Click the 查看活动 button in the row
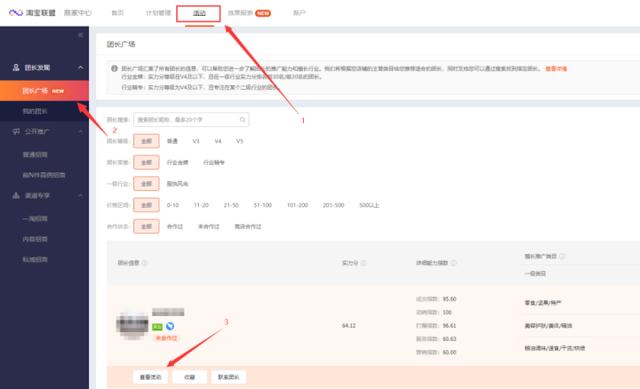Image resolution: width=640 pixels, height=389 pixels. click(x=151, y=377)
